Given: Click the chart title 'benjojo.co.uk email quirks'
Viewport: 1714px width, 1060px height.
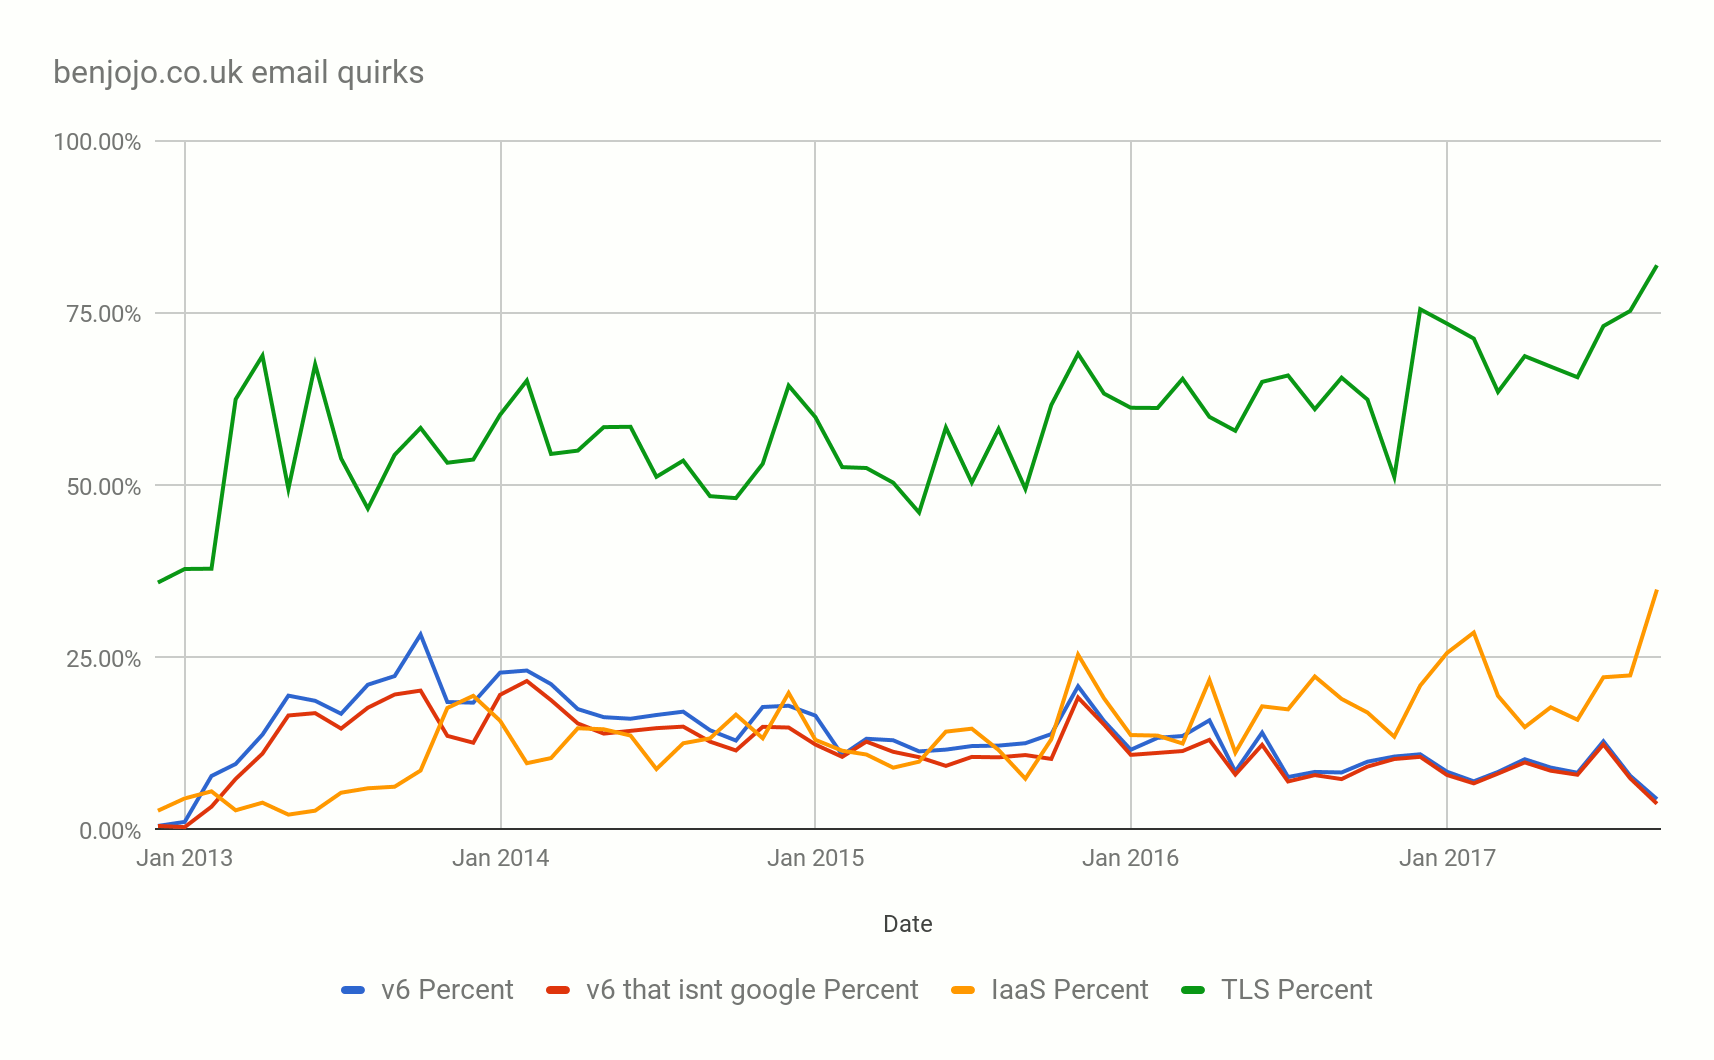Looking at the screenshot, I should (239, 73).
